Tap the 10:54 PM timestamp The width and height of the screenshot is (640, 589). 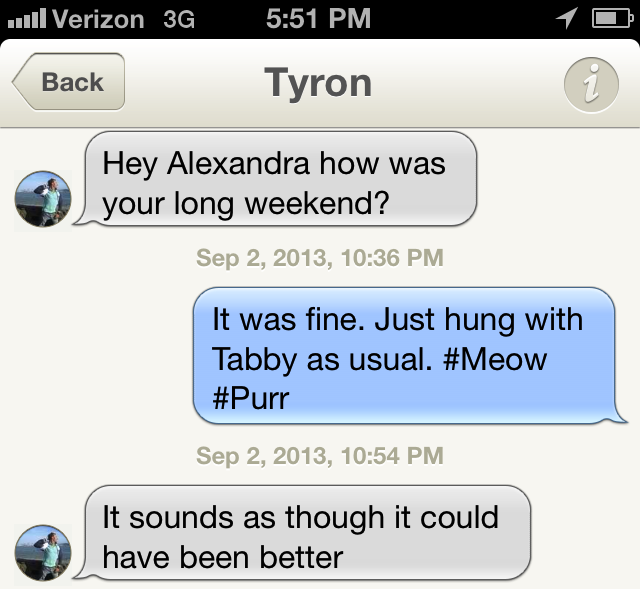point(320,456)
